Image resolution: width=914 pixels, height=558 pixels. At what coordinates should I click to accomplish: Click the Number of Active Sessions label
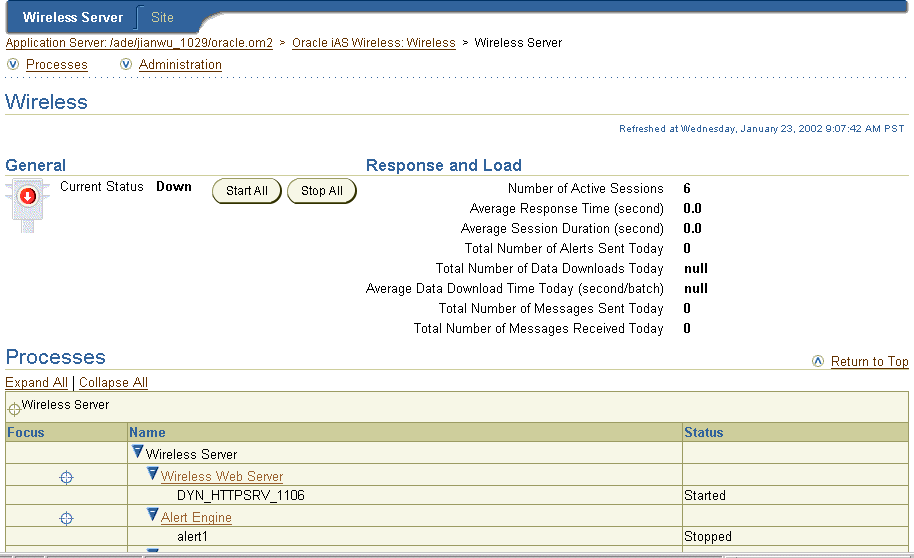pyautogui.click(x=586, y=188)
